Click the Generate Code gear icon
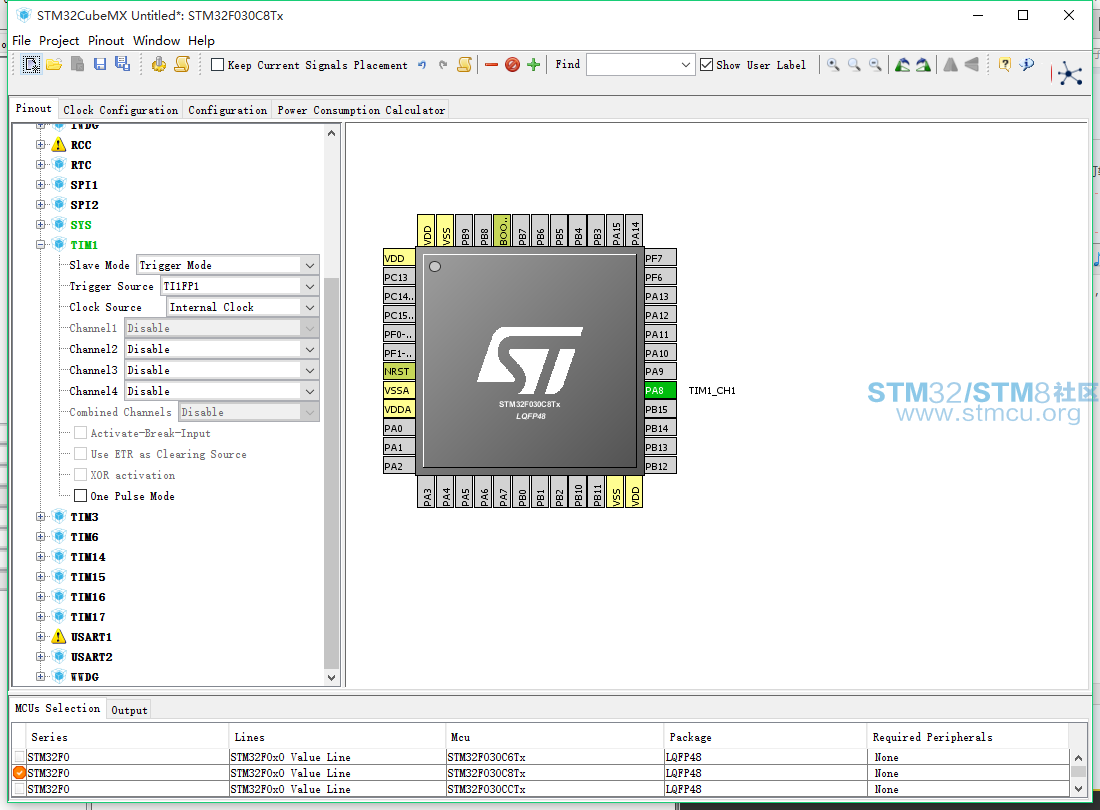This screenshot has width=1100, height=810. (x=159, y=65)
